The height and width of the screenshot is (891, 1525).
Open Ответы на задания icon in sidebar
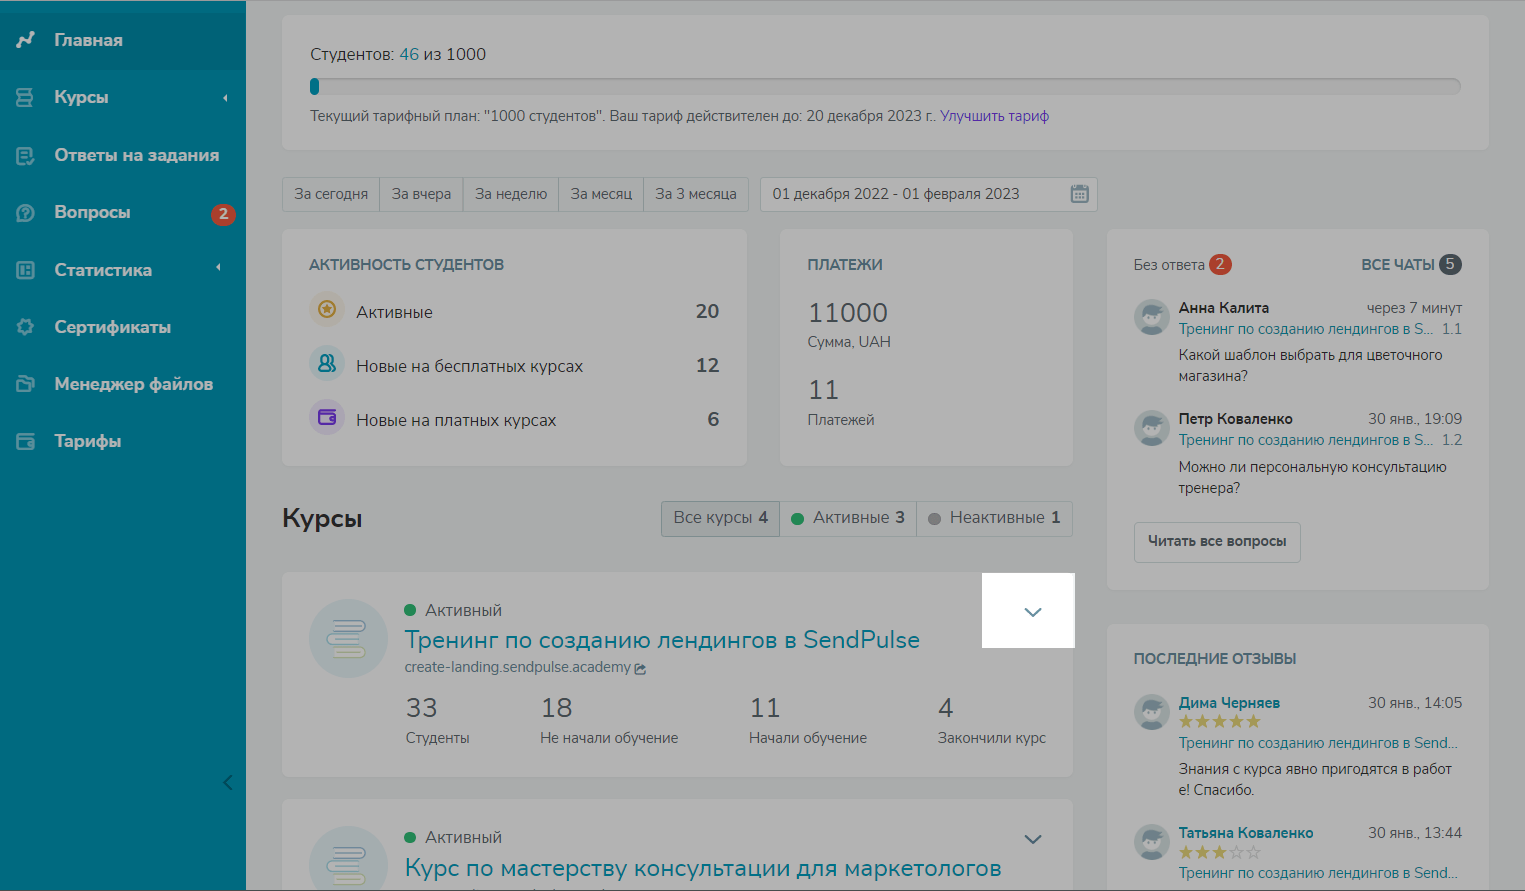pos(26,155)
